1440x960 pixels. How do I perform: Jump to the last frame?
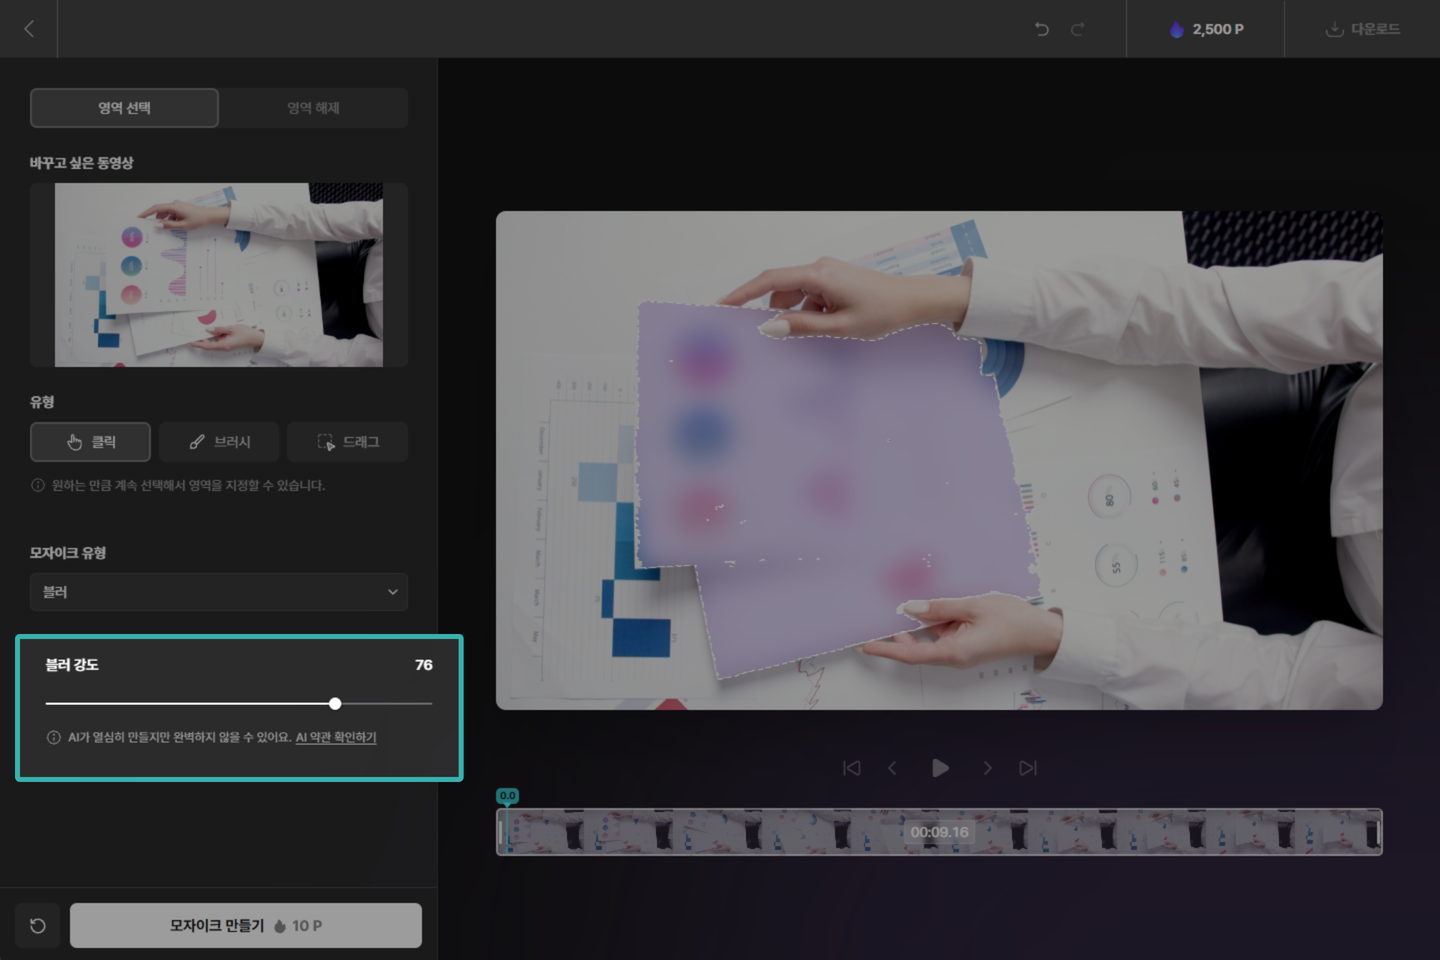(x=1028, y=768)
